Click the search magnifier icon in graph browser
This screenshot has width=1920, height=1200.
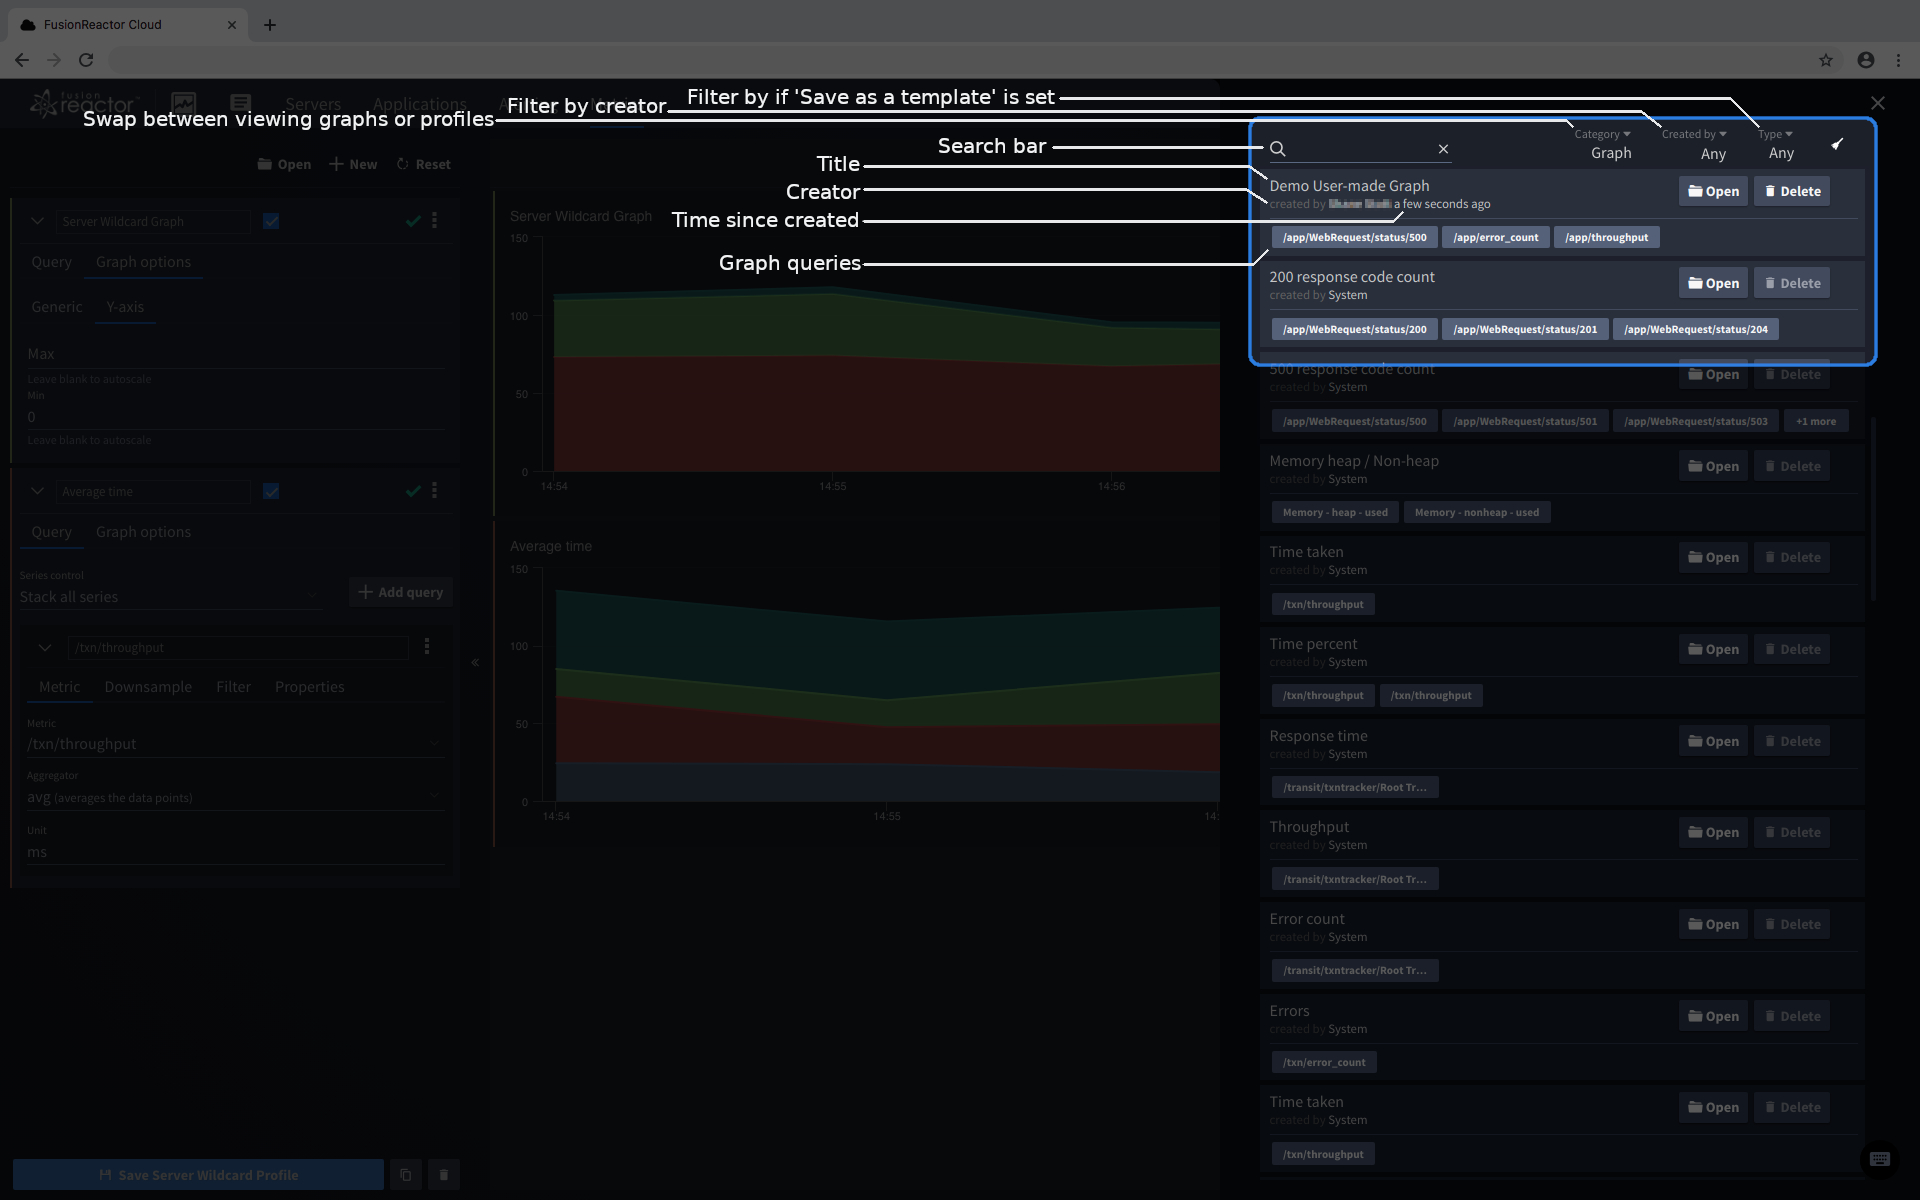[1277, 149]
